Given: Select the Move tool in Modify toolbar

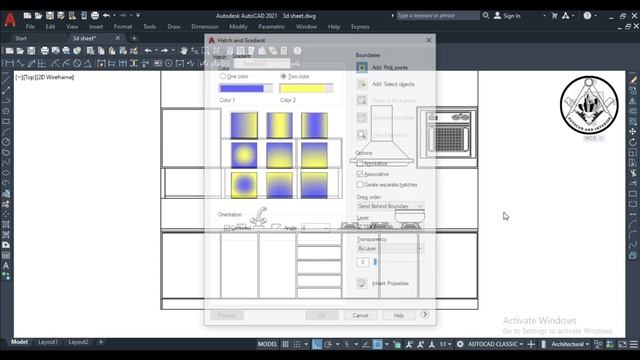Looking at the screenshot, I should click(x=633, y=132).
